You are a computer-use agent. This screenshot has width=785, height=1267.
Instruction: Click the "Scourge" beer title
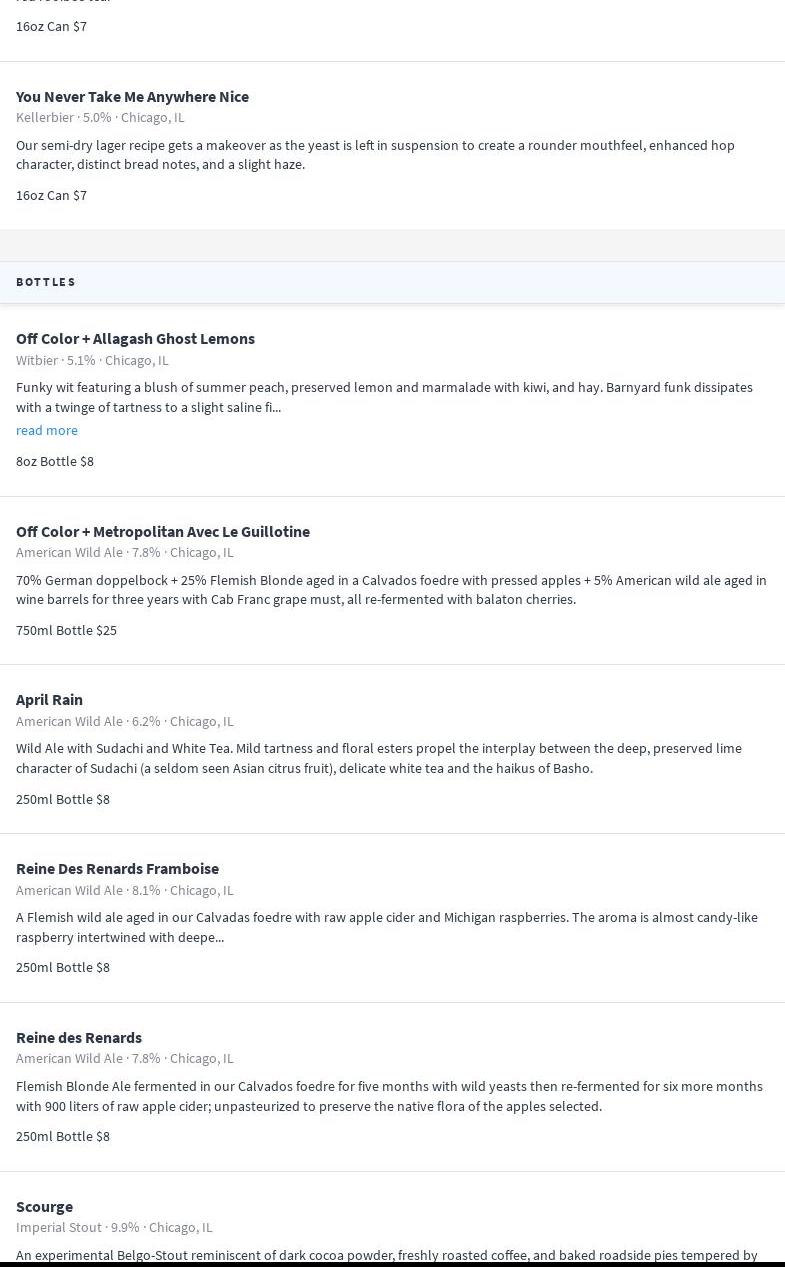coord(44,1206)
